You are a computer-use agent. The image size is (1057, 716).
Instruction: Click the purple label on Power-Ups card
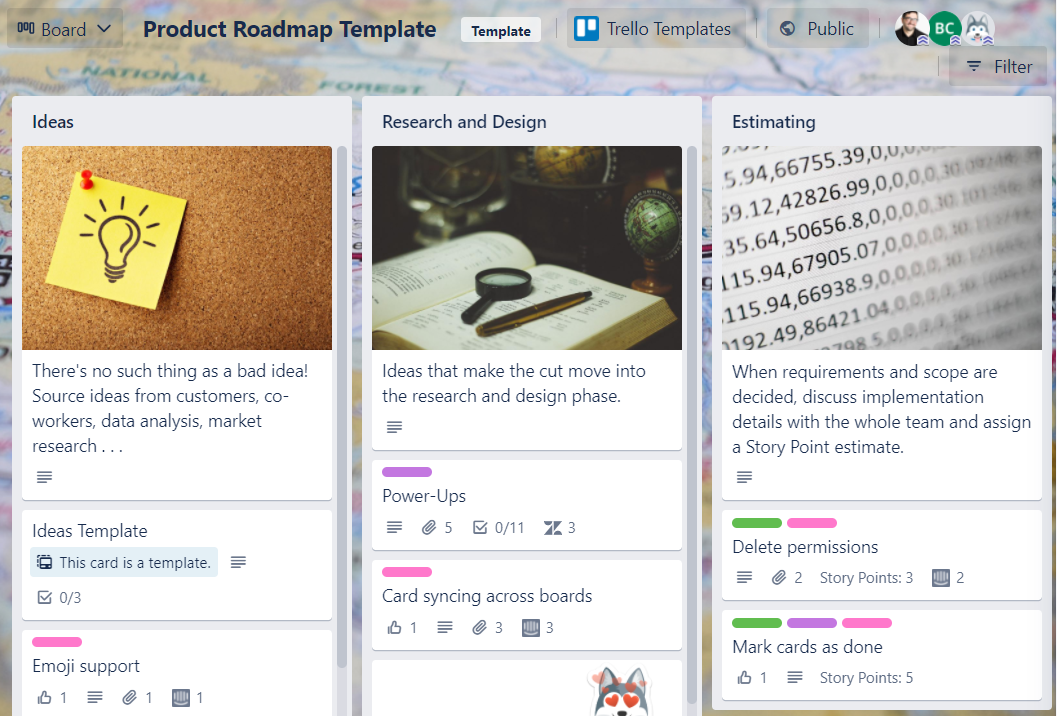pos(407,472)
